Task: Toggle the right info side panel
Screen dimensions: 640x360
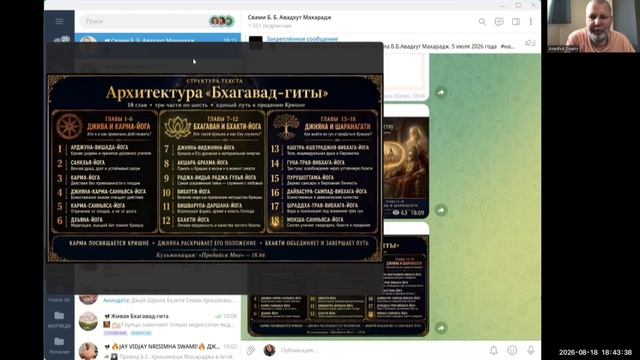Action: pos(516,22)
